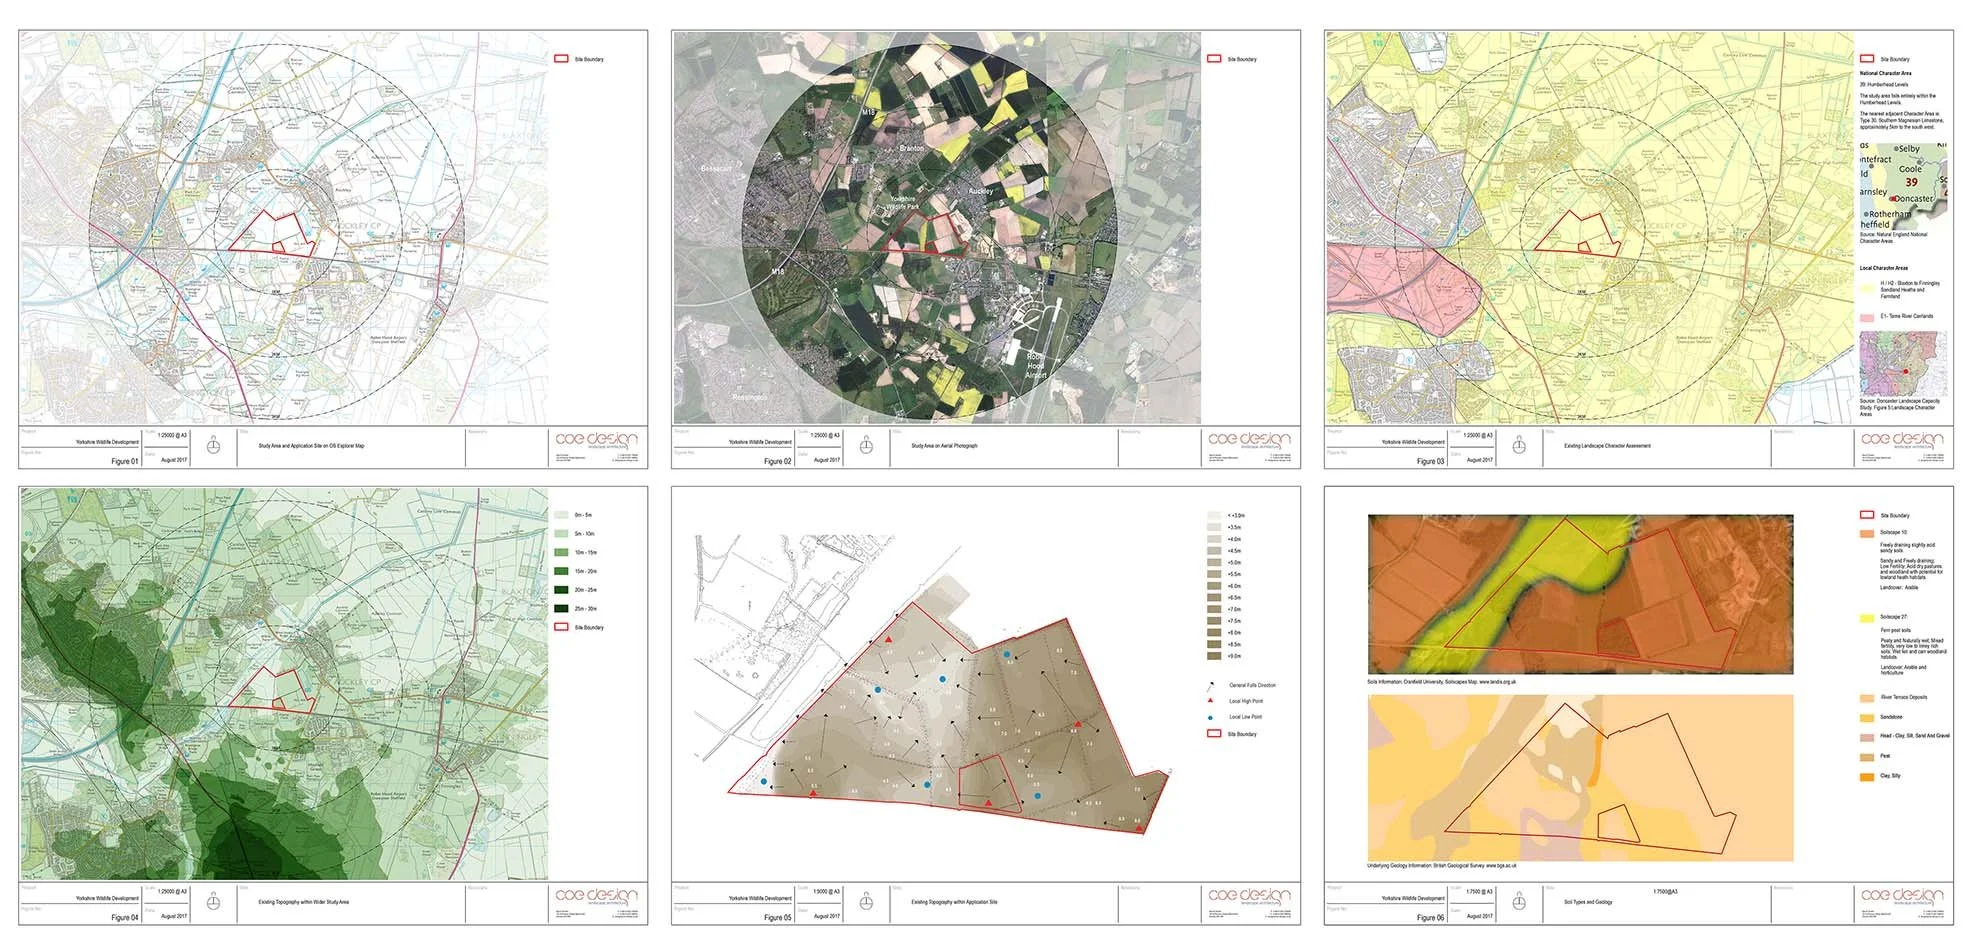This screenshot has width=1969, height=938.
Task: Open the www.landis.org.uk soils link
Action: (x=1496, y=681)
